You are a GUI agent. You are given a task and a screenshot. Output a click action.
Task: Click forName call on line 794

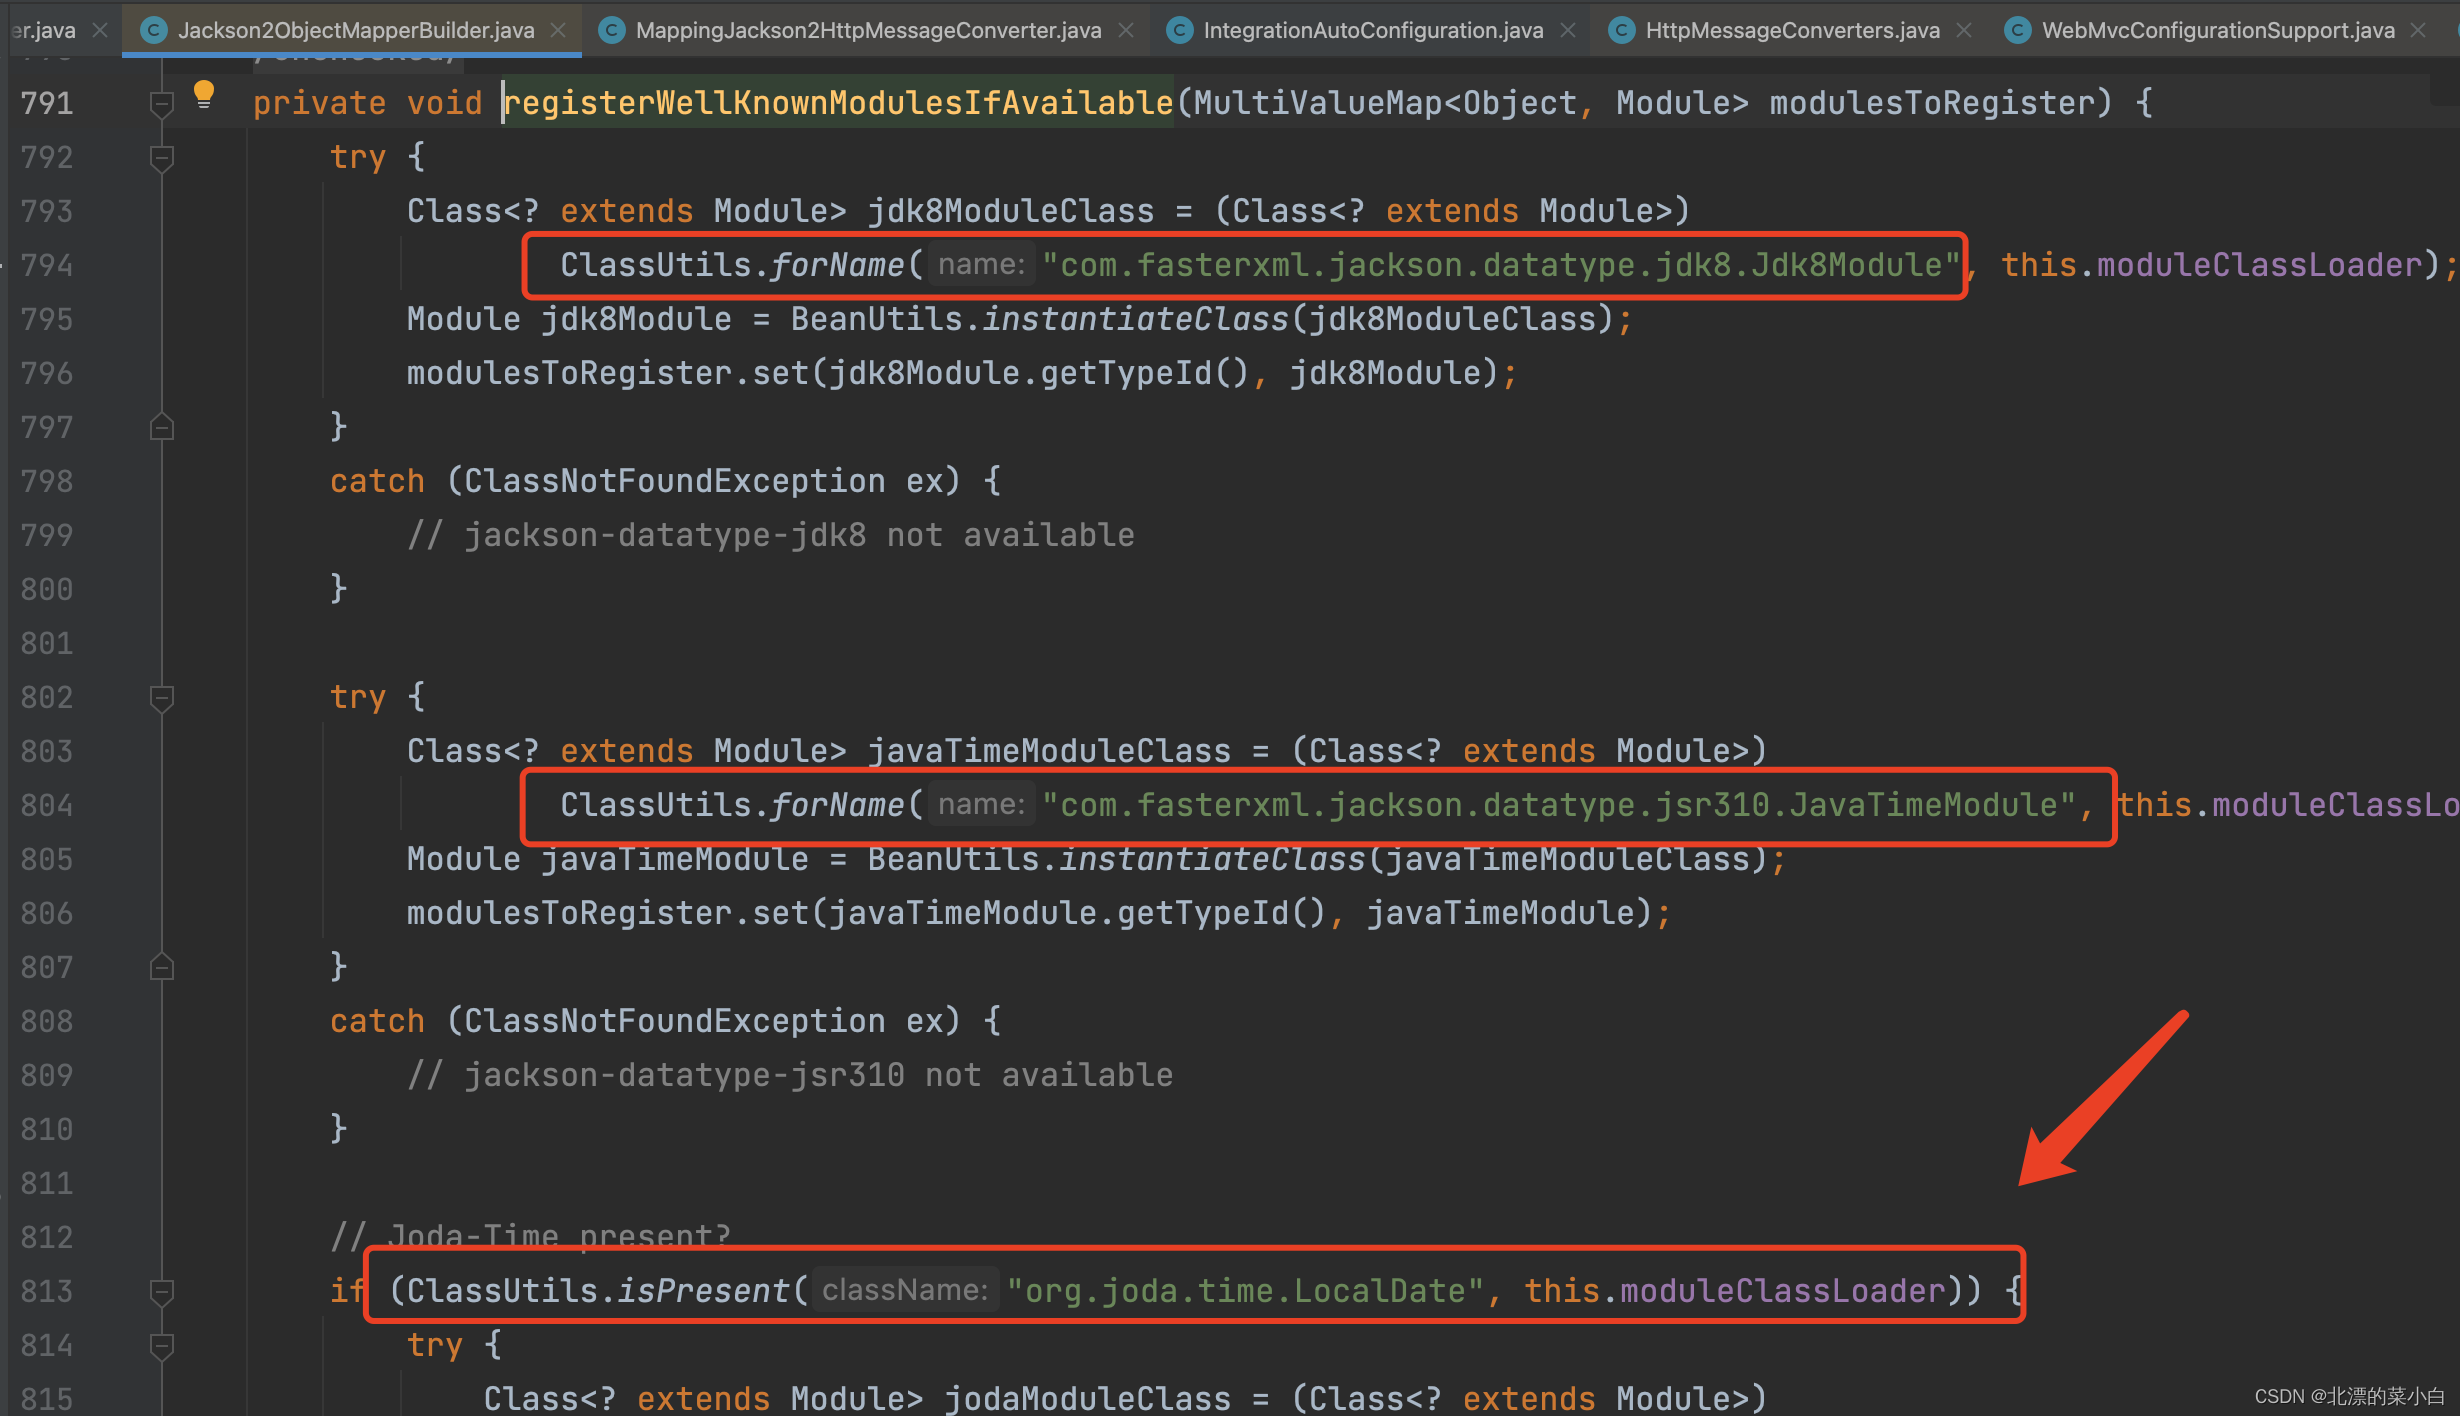[837, 265]
